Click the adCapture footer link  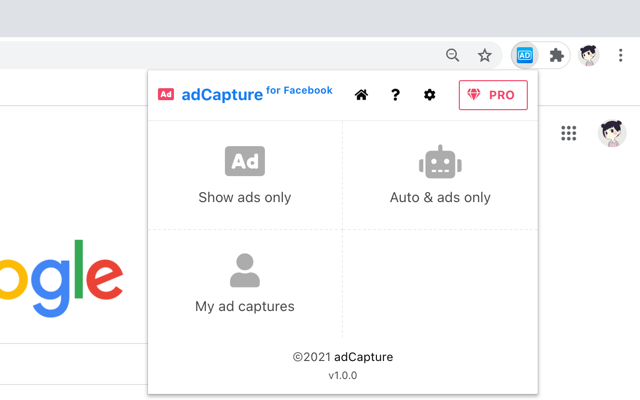[x=364, y=357]
